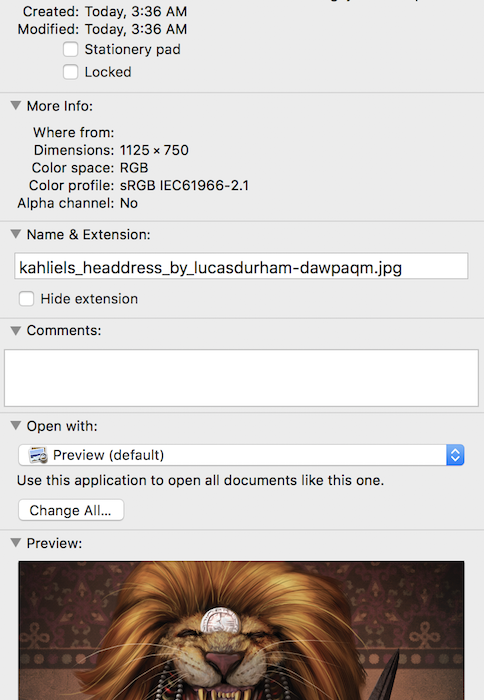Screen dimensions: 484x700
Task: Open the Preview (default) application dropdown
Action: pyautogui.click(x=241, y=455)
